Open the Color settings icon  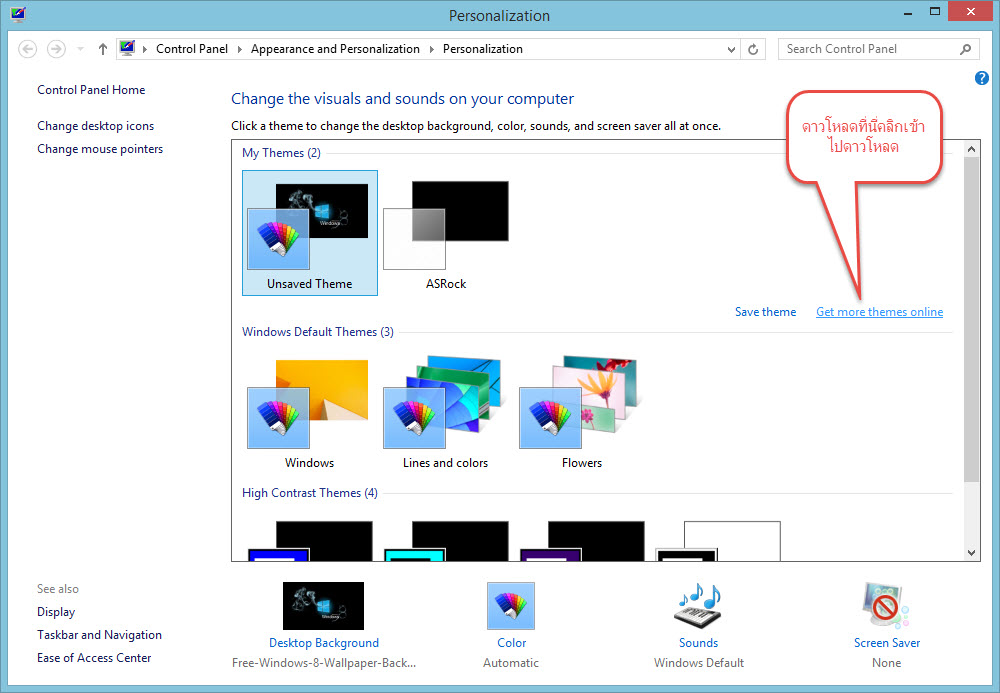pyautogui.click(x=511, y=606)
